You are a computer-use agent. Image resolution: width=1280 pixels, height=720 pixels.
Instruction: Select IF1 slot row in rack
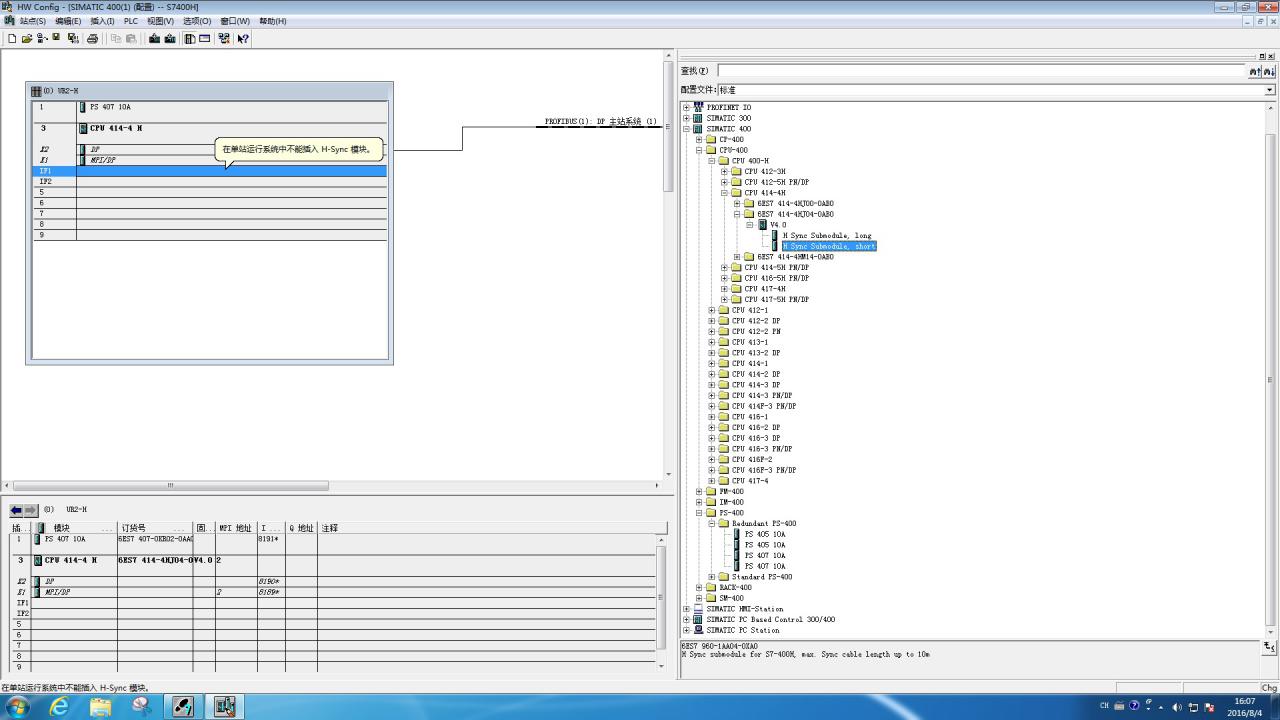coord(210,171)
